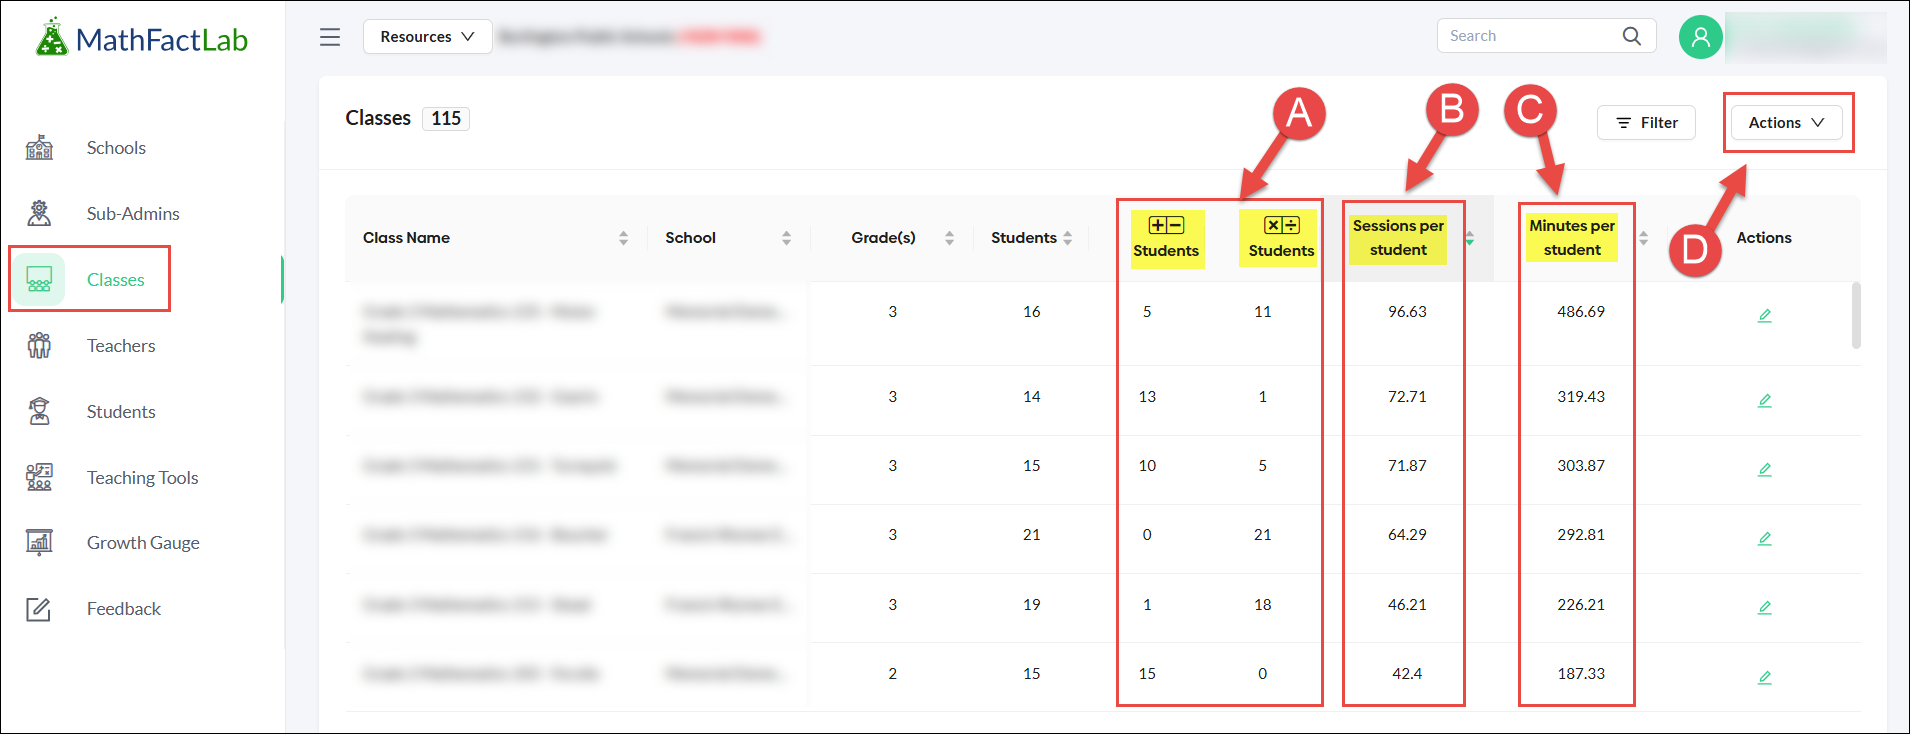The image size is (1910, 734).
Task: Edit the class with 292.81 minutes
Action: (x=1765, y=539)
